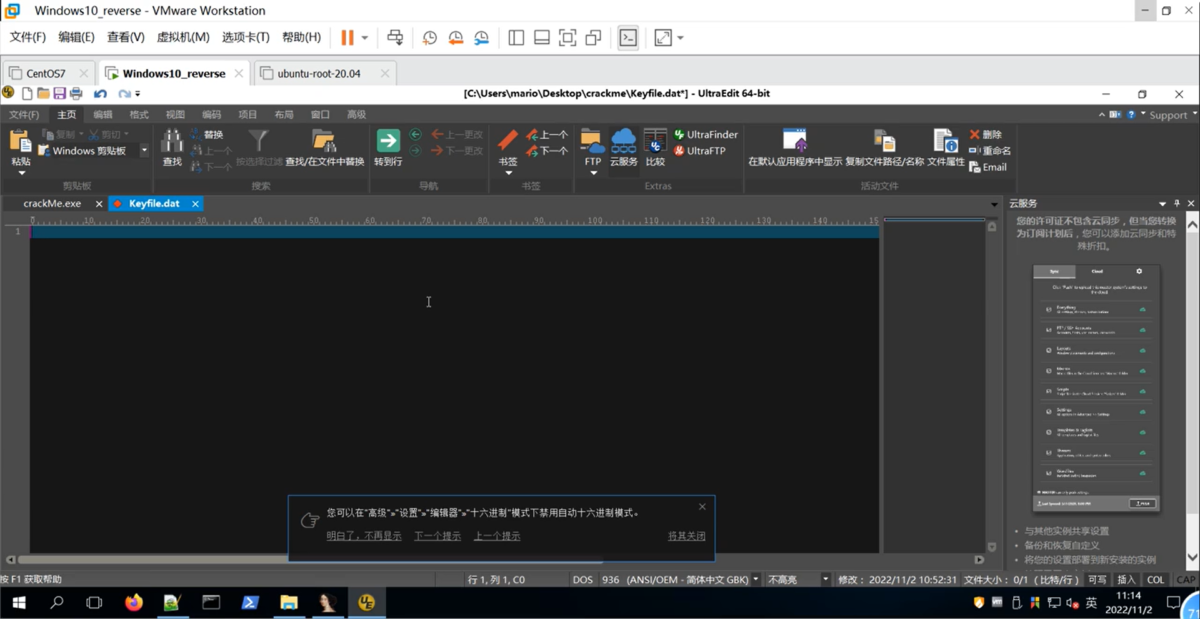This screenshot has height=619, width=1200.
Task: Expand the FTP dropdown arrow
Action: [593, 173]
